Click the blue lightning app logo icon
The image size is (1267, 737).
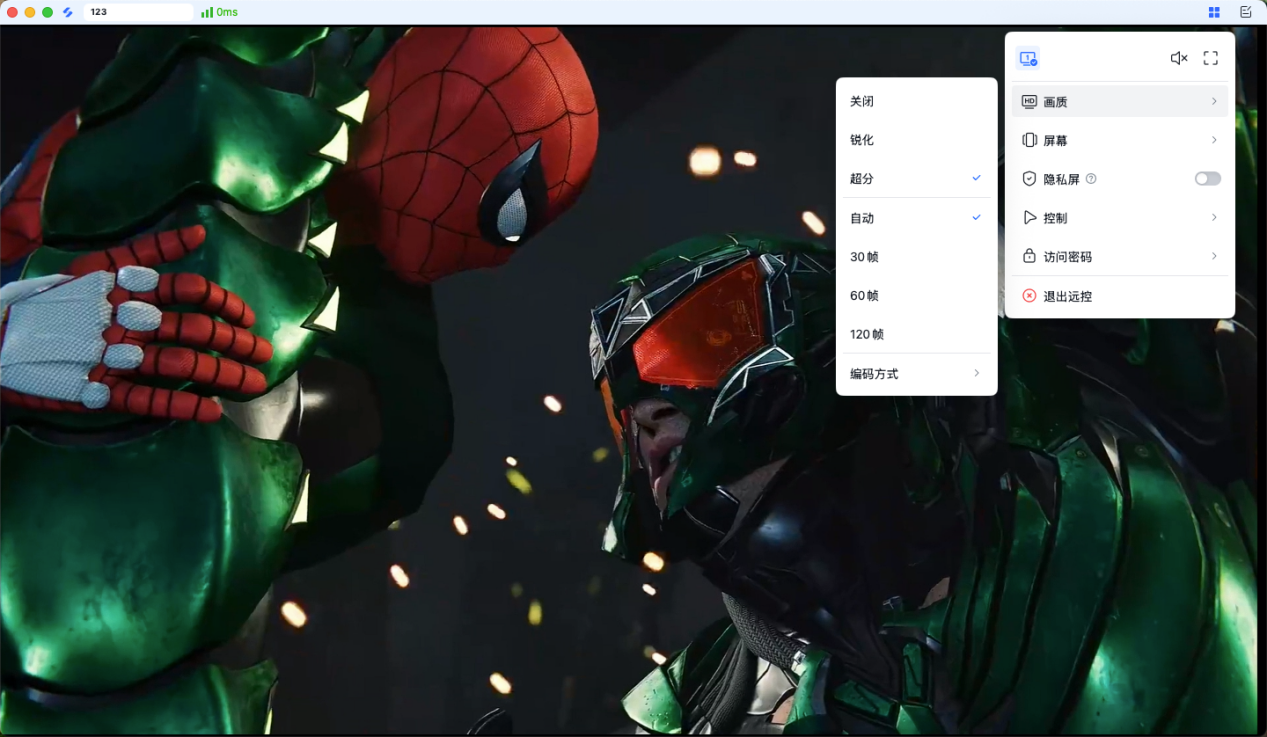click(68, 12)
